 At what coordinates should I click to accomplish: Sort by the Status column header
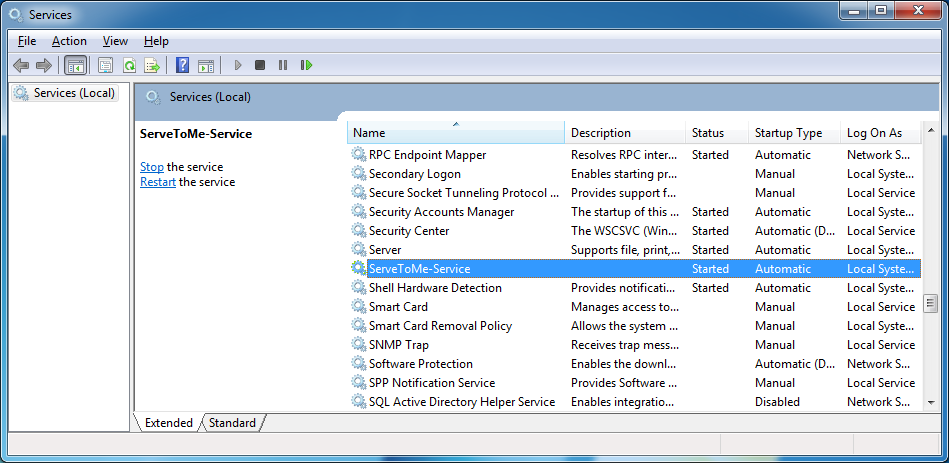(x=717, y=133)
